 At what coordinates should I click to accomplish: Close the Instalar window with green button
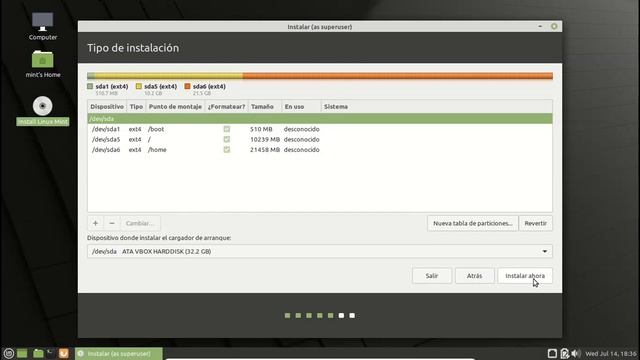tap(554, 27)
